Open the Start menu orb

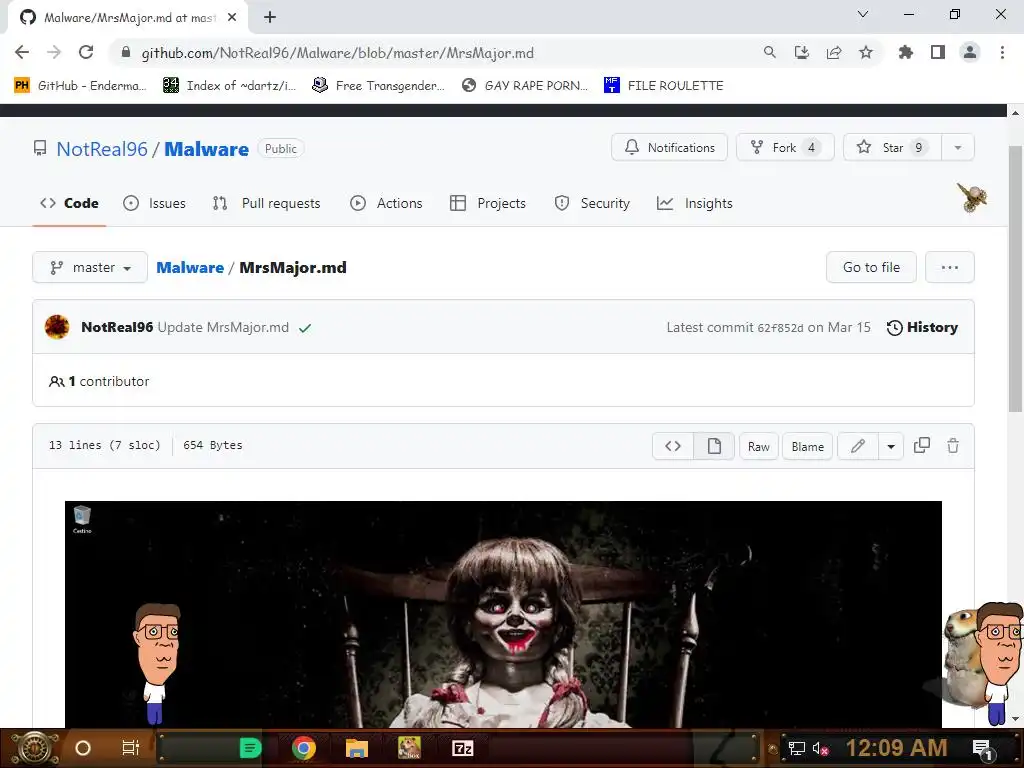click(34, 748)
